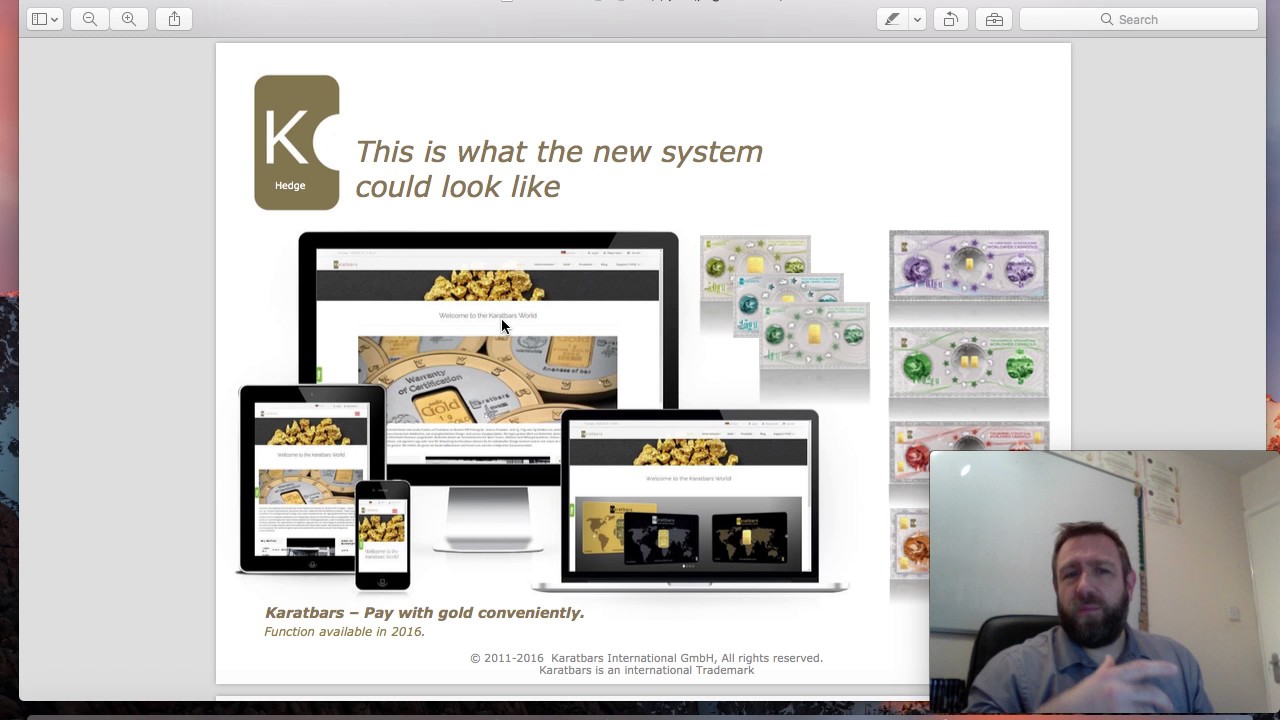Click the heading 'This is what the new system'
The image size is (1280, 720).
[x=558, y=152]
